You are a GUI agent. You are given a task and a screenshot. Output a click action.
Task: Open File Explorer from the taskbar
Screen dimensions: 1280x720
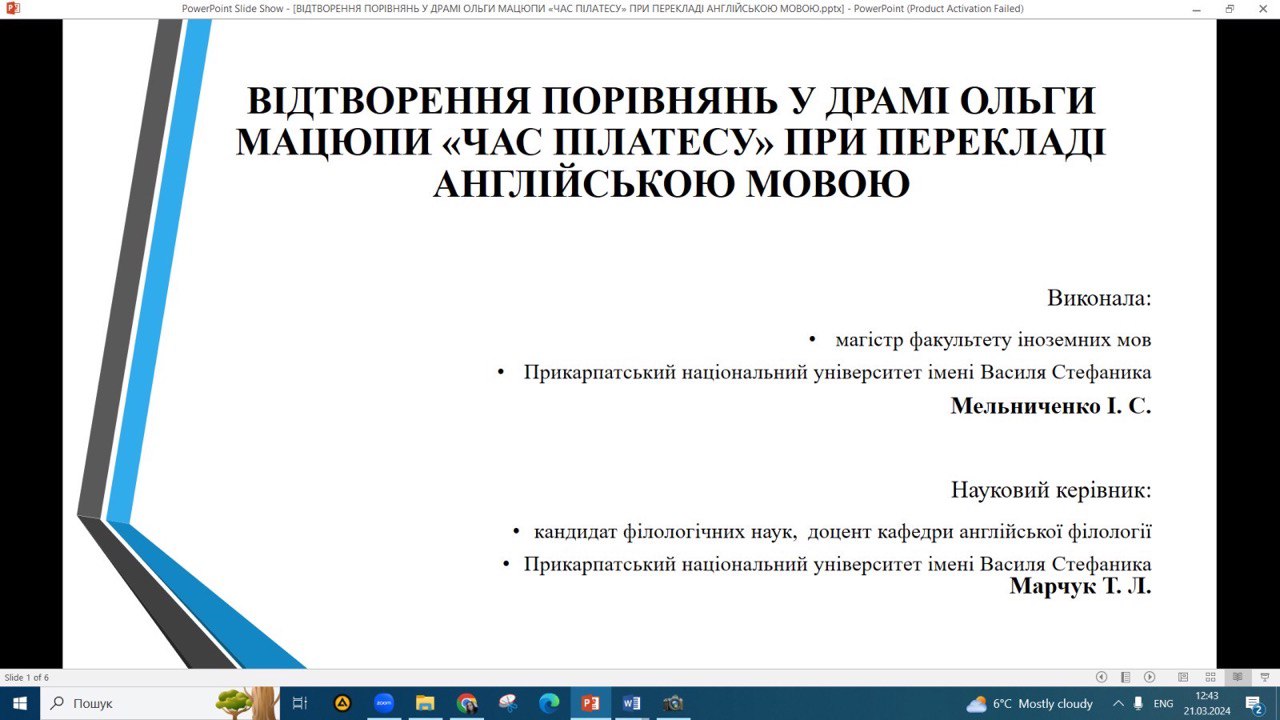[425, 703]
